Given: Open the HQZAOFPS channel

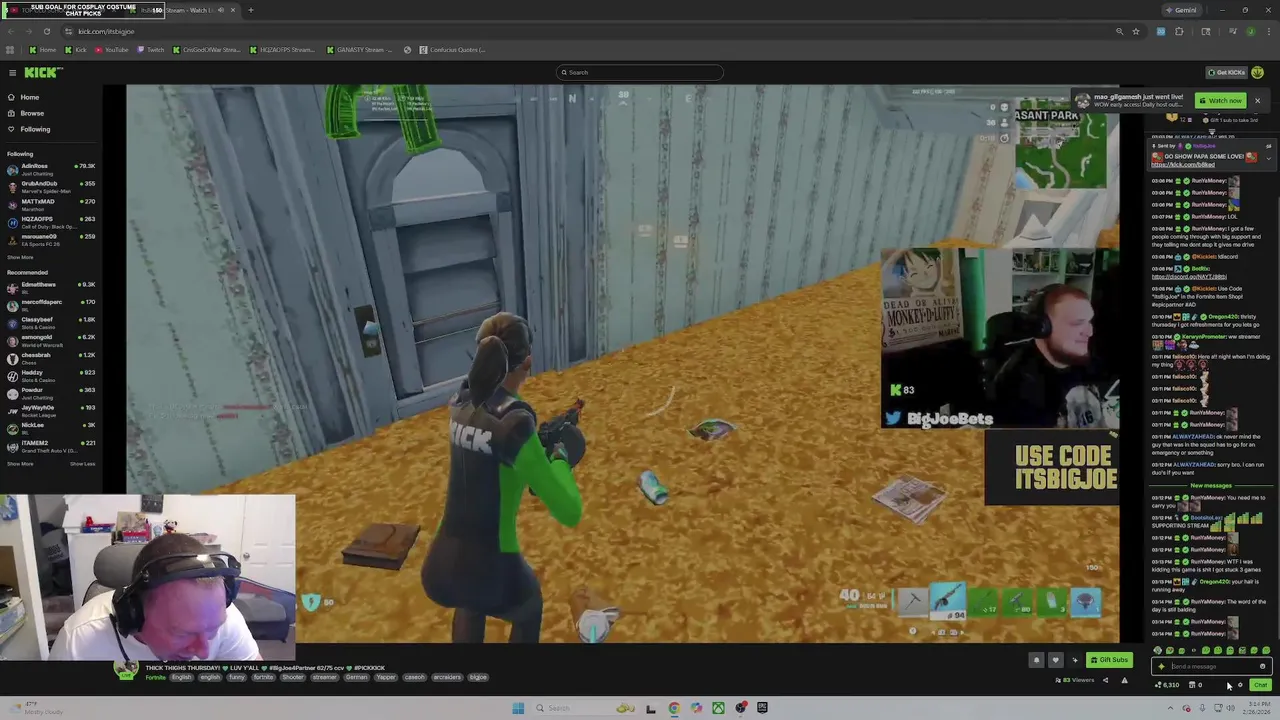Looking at the screenshot, I should [51, 222].
